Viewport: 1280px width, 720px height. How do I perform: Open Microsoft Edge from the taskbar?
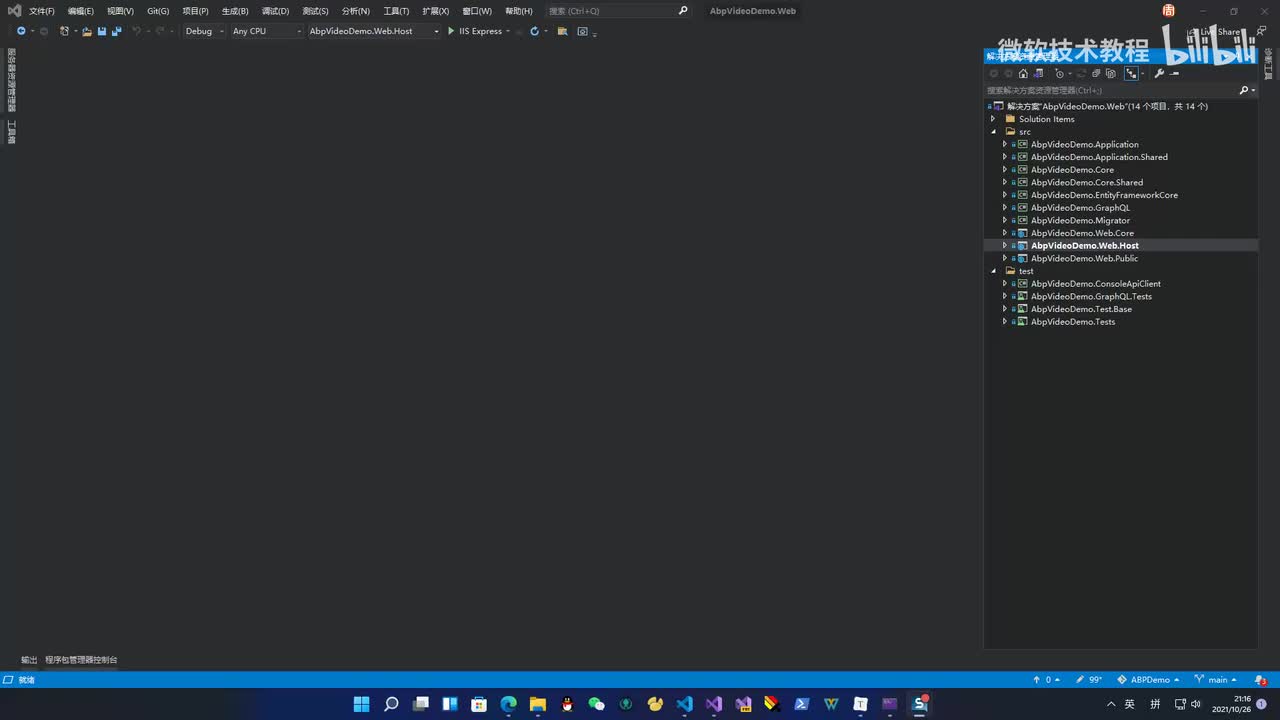(508, 704)
